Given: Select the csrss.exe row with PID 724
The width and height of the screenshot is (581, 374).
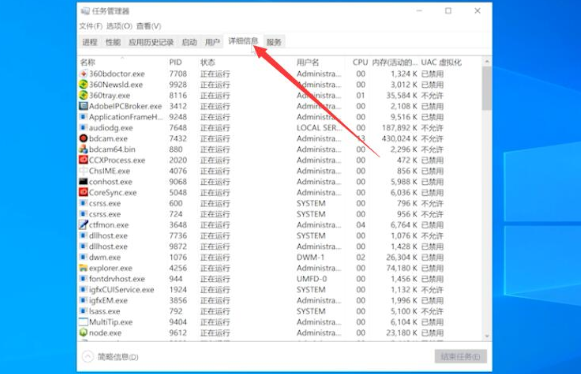Looking at the screenshot, I should tap(280, 214).
